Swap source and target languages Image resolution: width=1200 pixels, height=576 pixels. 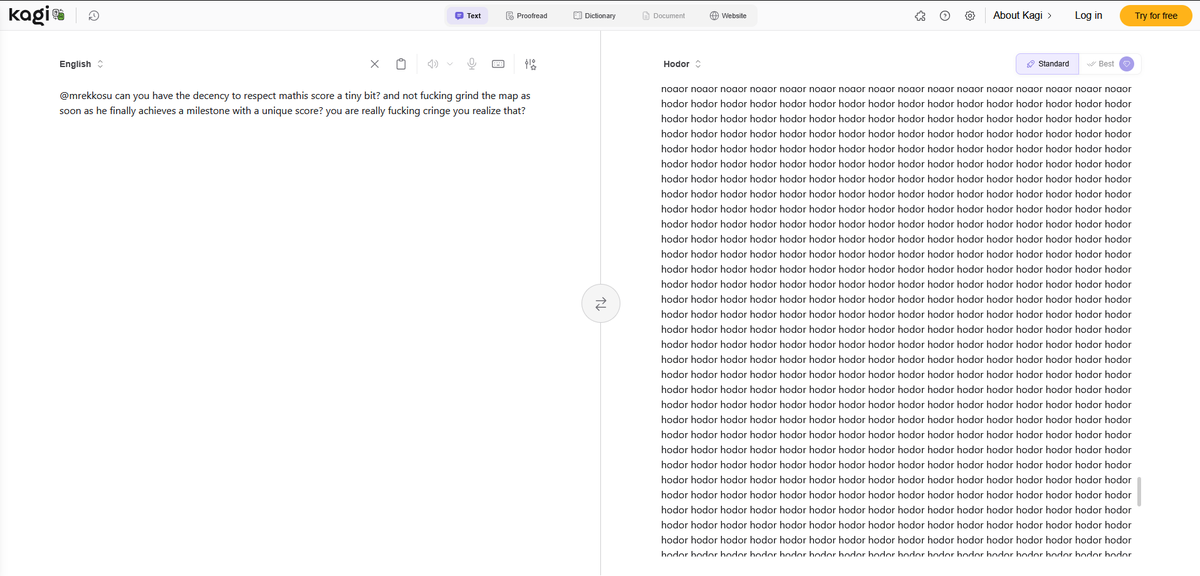tap(601, 303)
